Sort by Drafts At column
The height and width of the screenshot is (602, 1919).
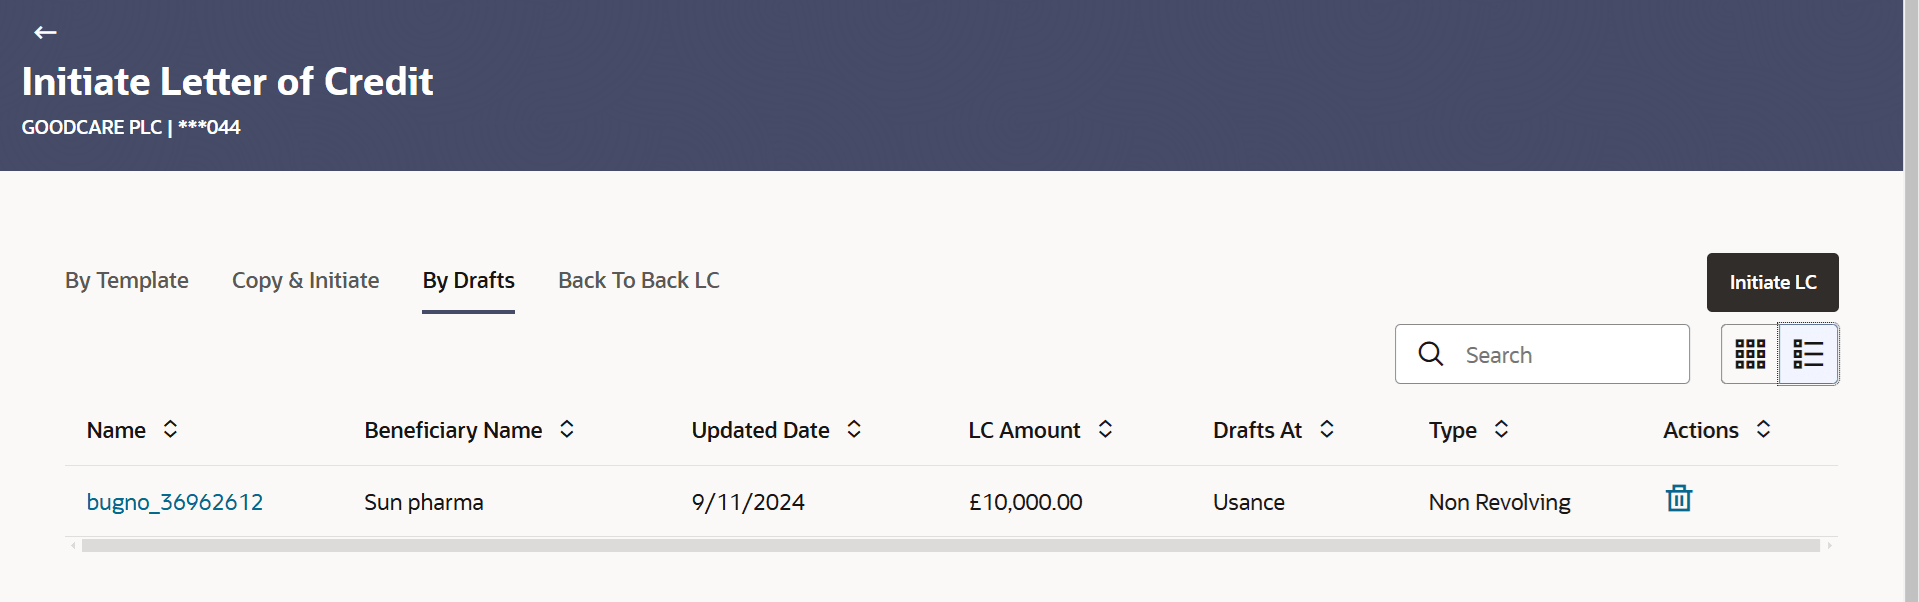1327,429
